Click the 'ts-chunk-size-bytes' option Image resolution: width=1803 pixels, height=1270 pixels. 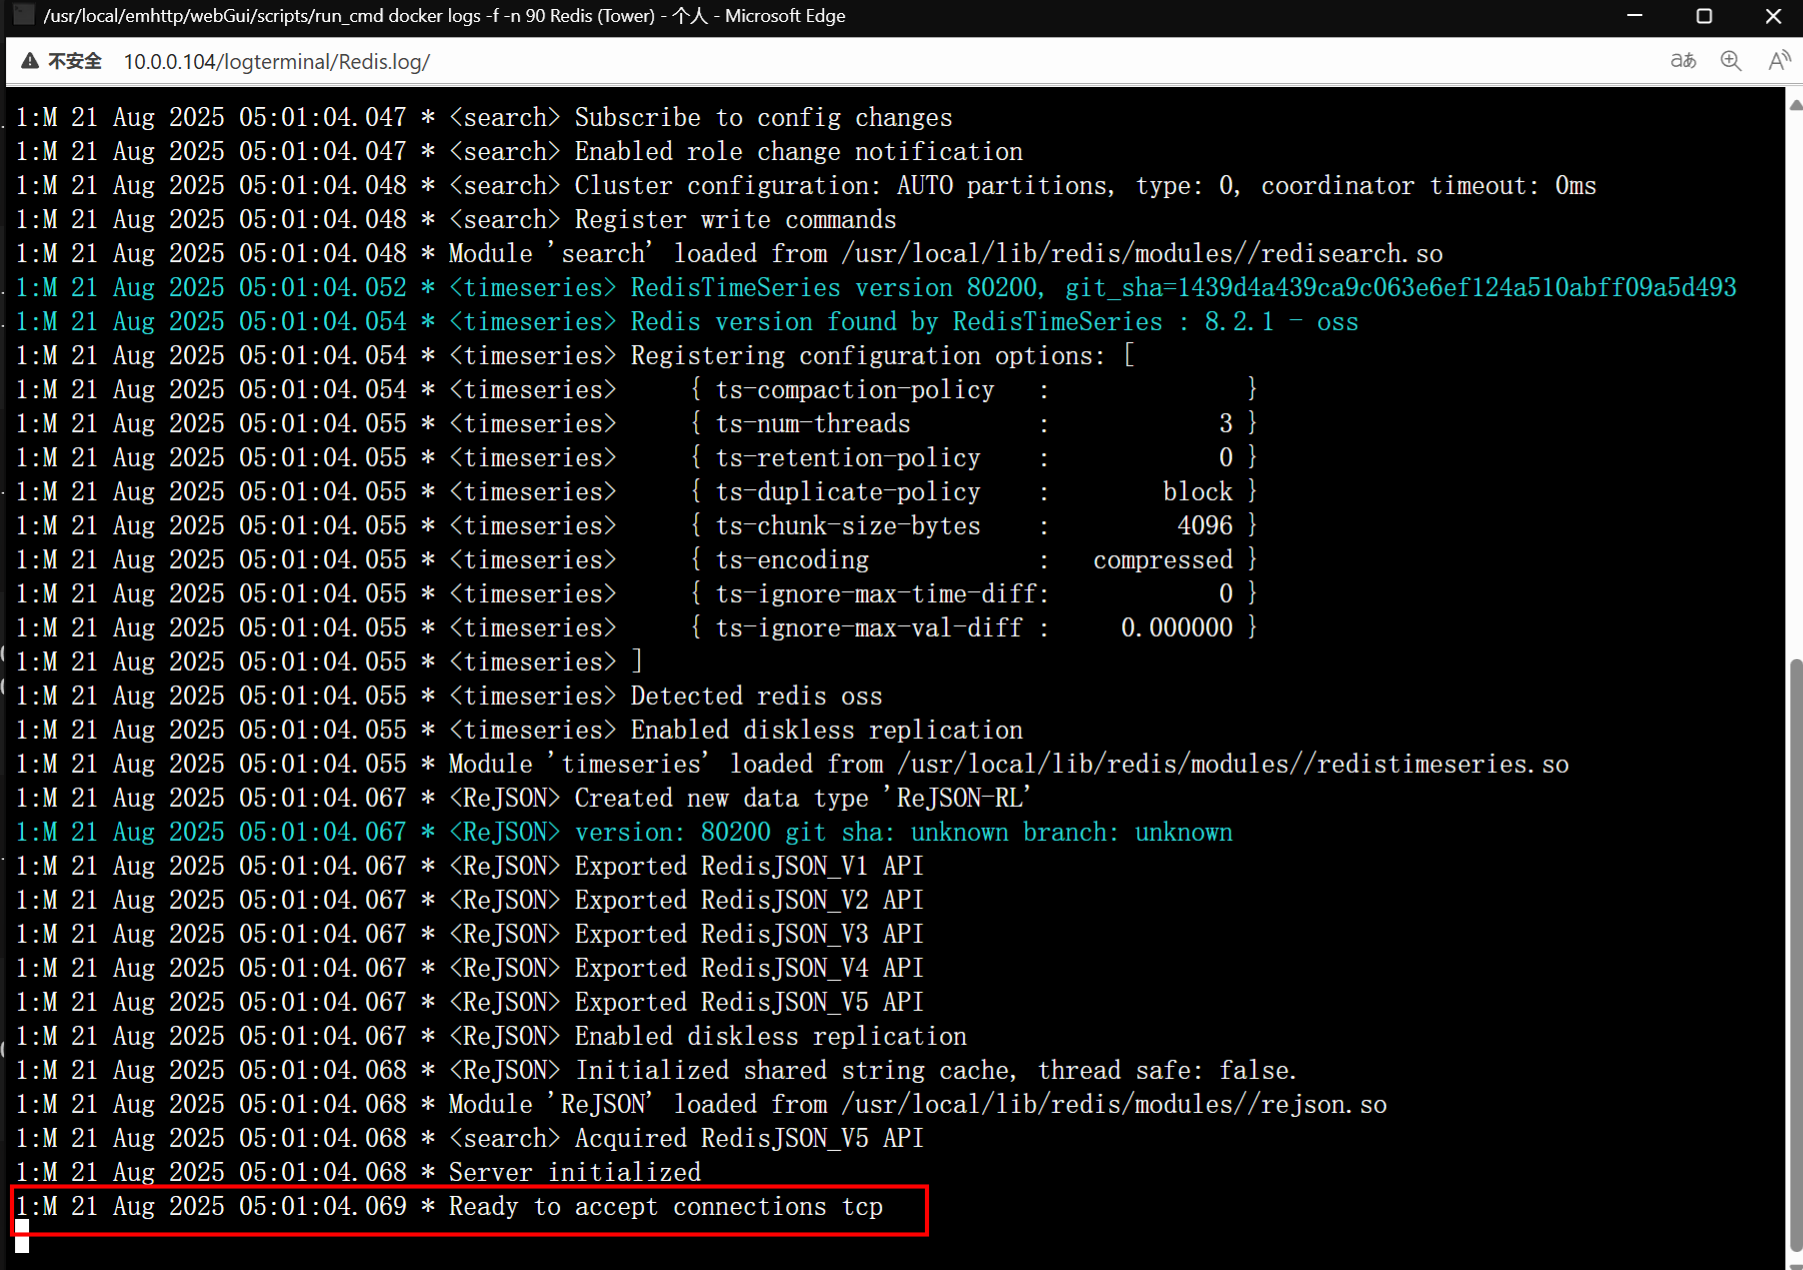click(x=848, y=526)
